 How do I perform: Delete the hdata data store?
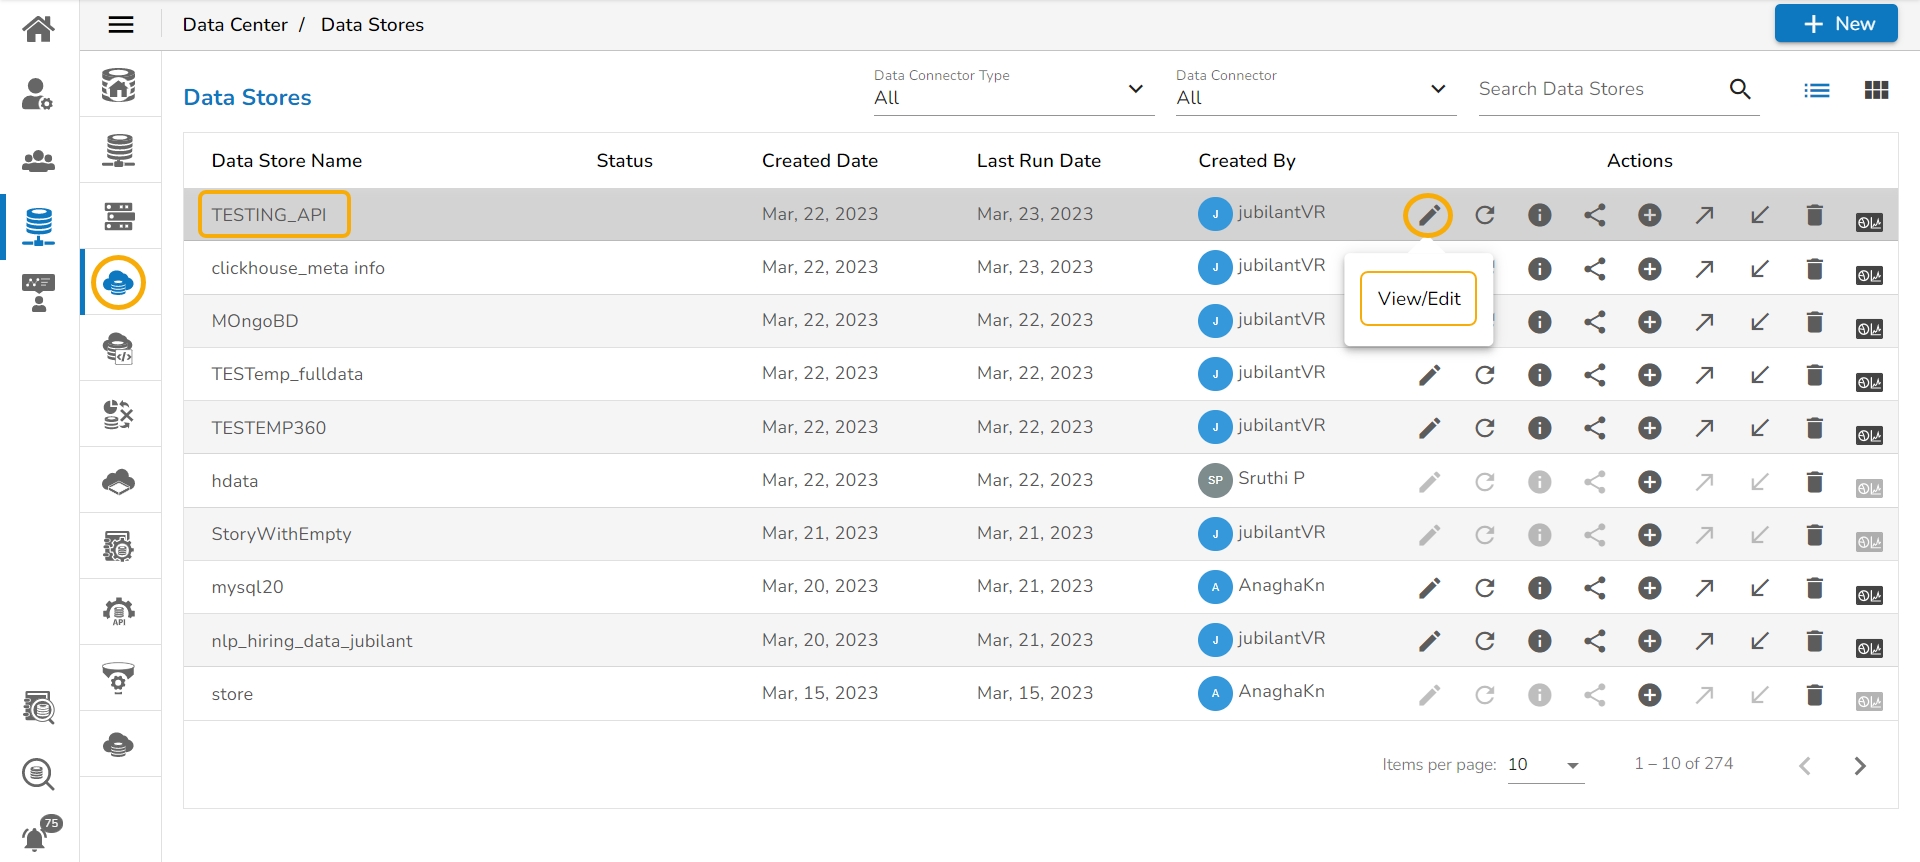tap(1814, 482)
